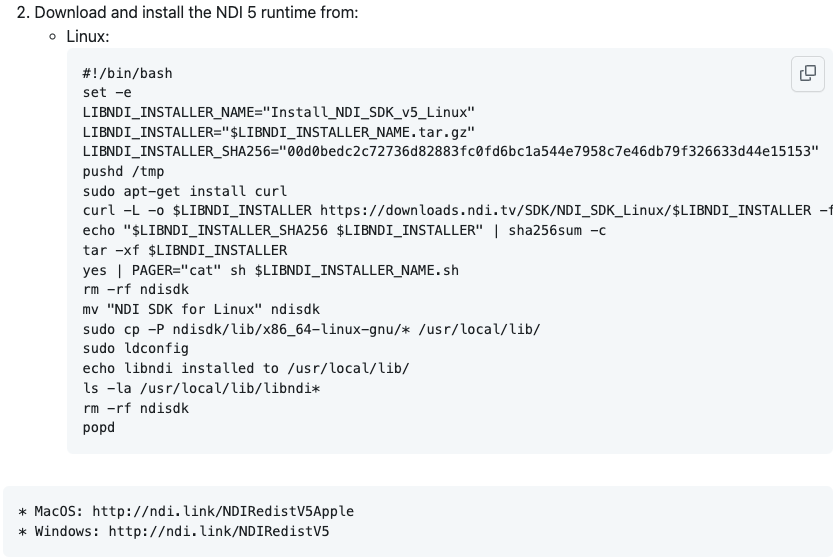
Task: Click the 'pushd /tmp' line
Action: point(123,172)
